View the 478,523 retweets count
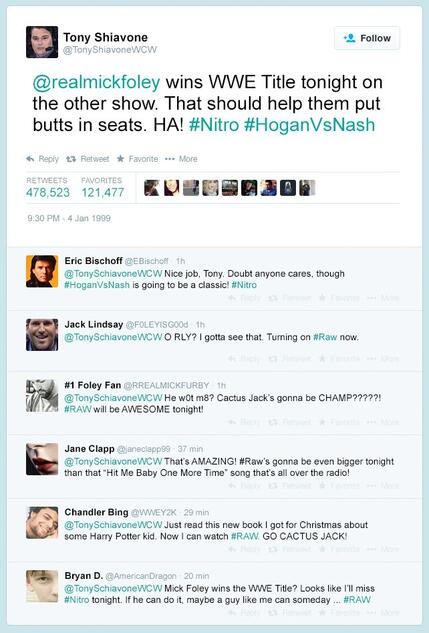Screen dimensions: 429x633 click(x=48, y=193)
